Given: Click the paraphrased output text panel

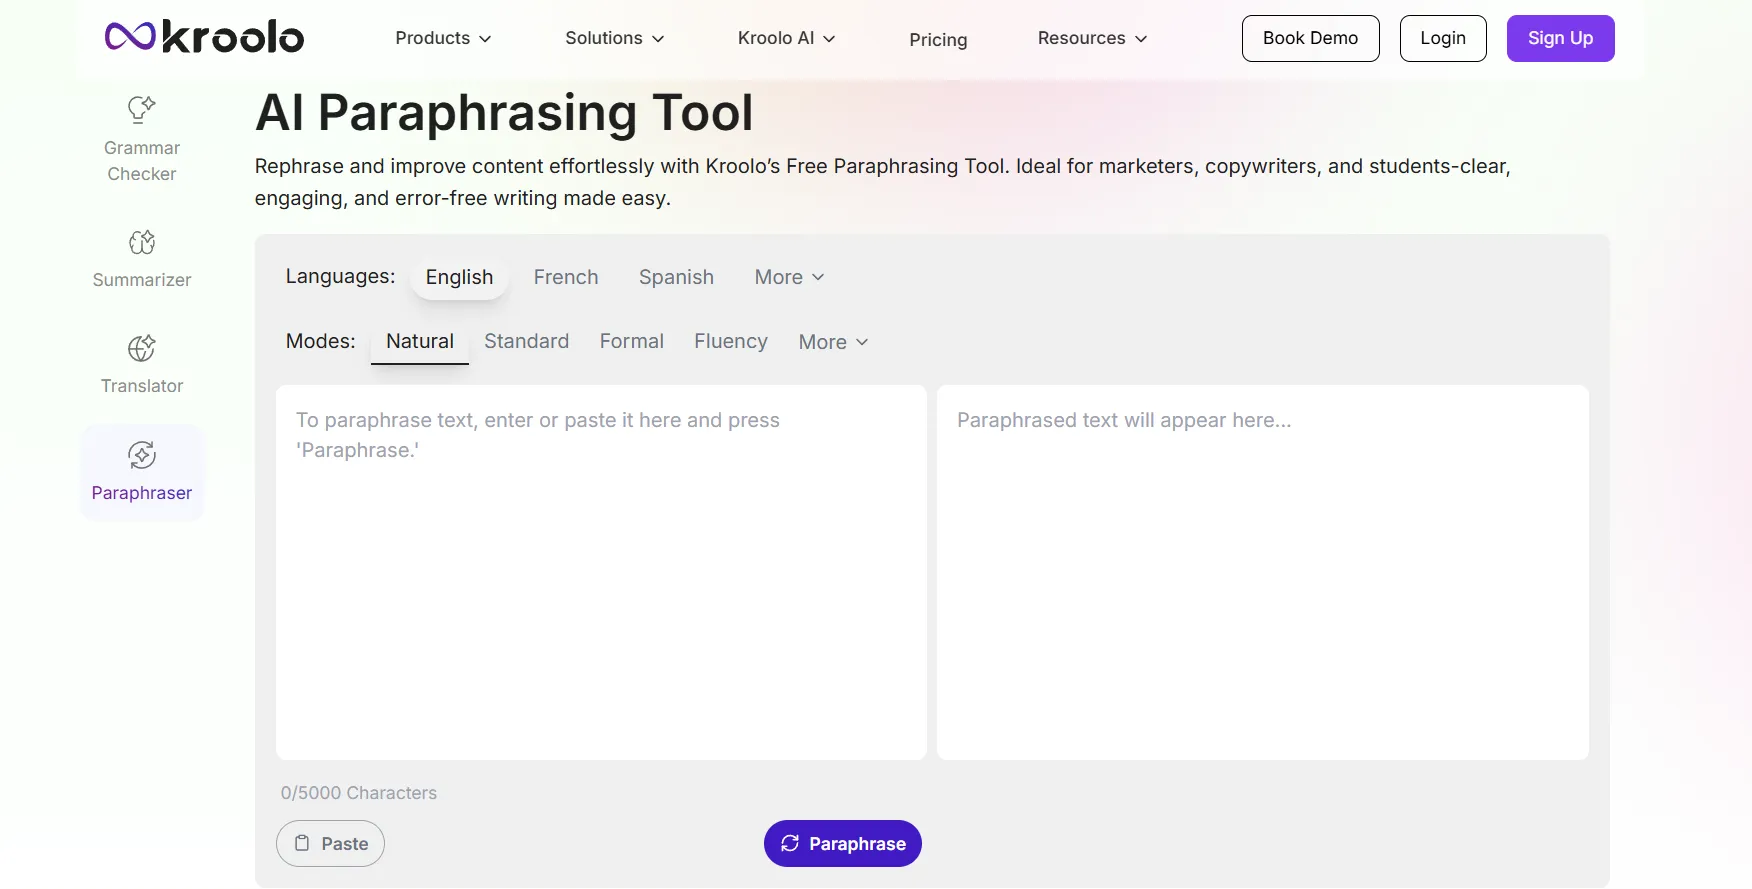Looking at the screenshot, I should pos(1263,572).
